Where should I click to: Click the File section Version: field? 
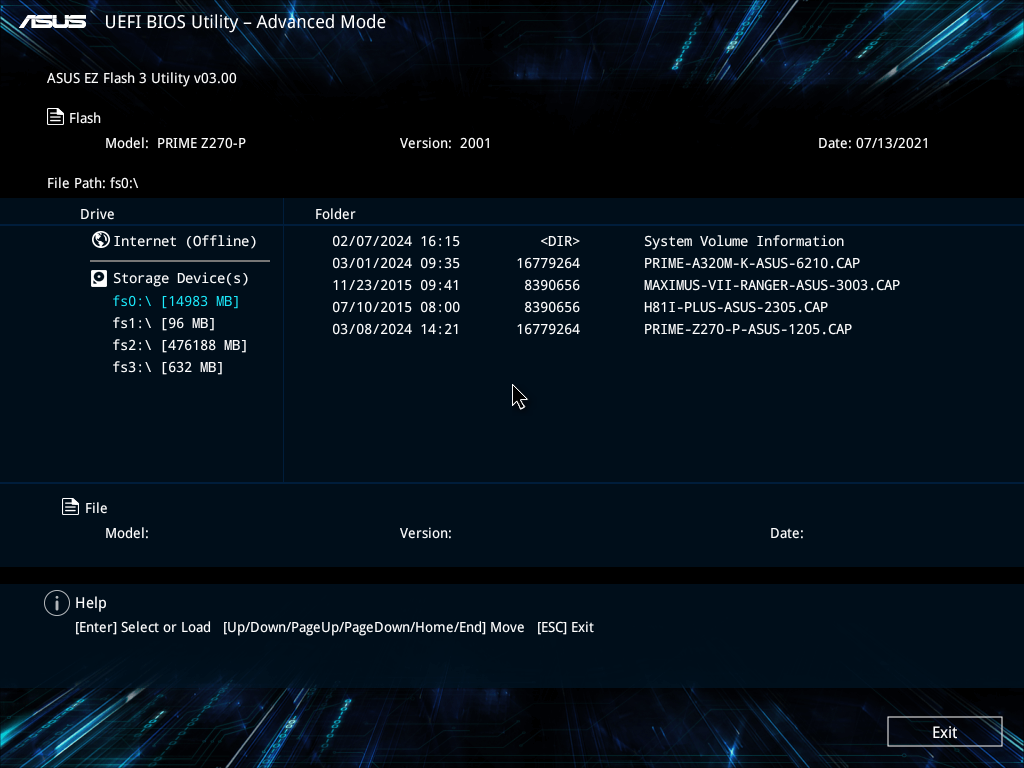pyautogui.click(x=426, y=533)
